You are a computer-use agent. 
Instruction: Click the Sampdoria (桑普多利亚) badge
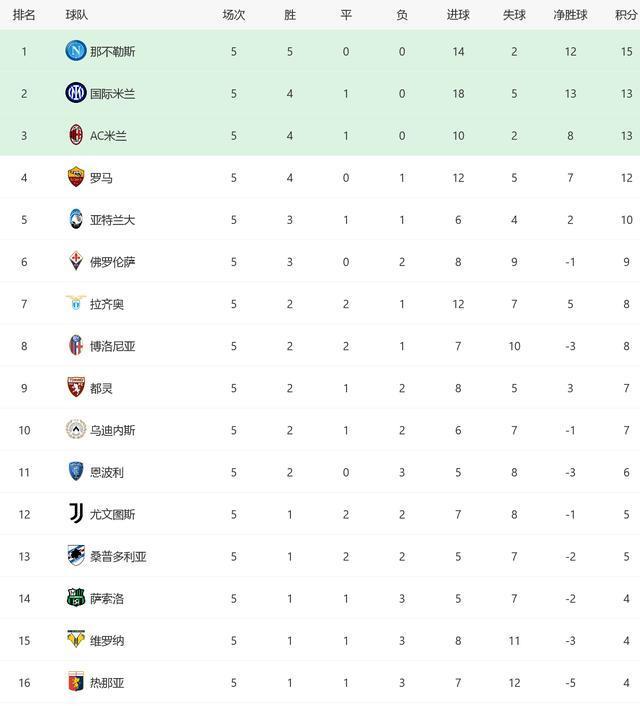[76, 556]
